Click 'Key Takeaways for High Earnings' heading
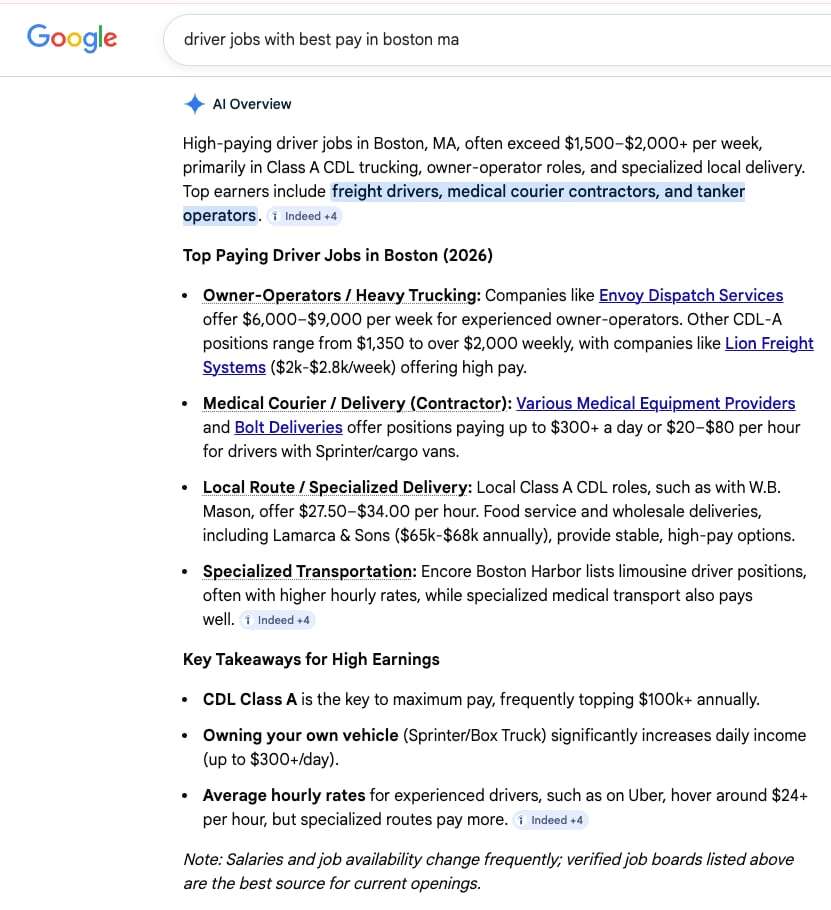The image size is (831, 910). 311,659
